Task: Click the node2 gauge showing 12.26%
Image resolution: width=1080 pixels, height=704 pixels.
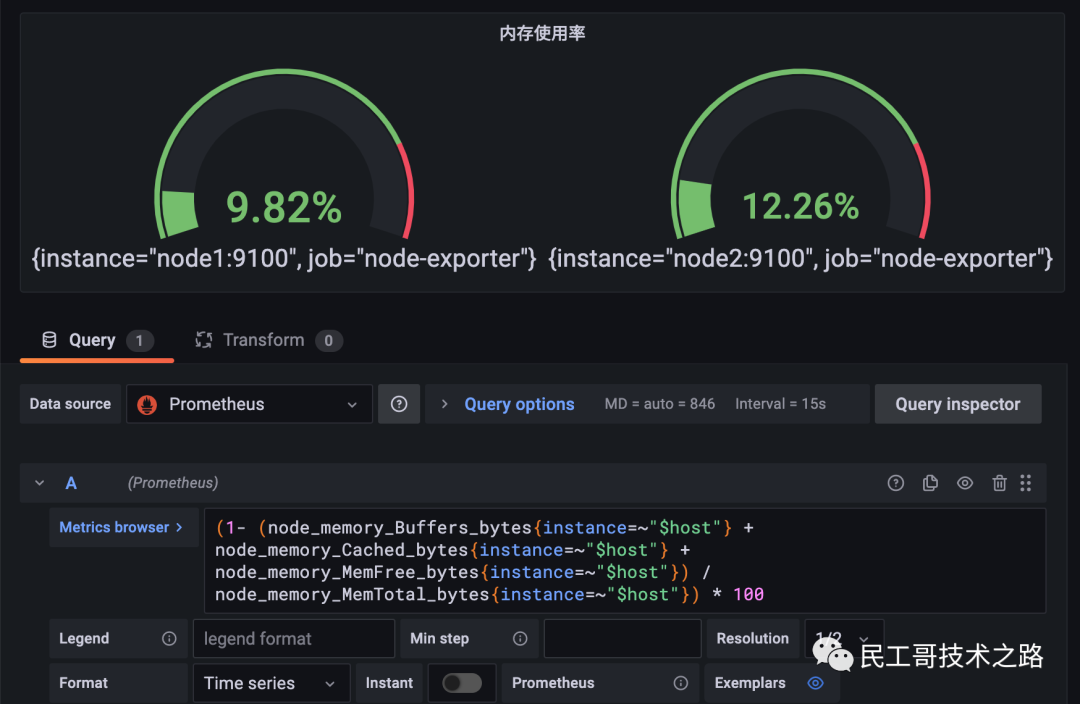Action: pos(800,155)
